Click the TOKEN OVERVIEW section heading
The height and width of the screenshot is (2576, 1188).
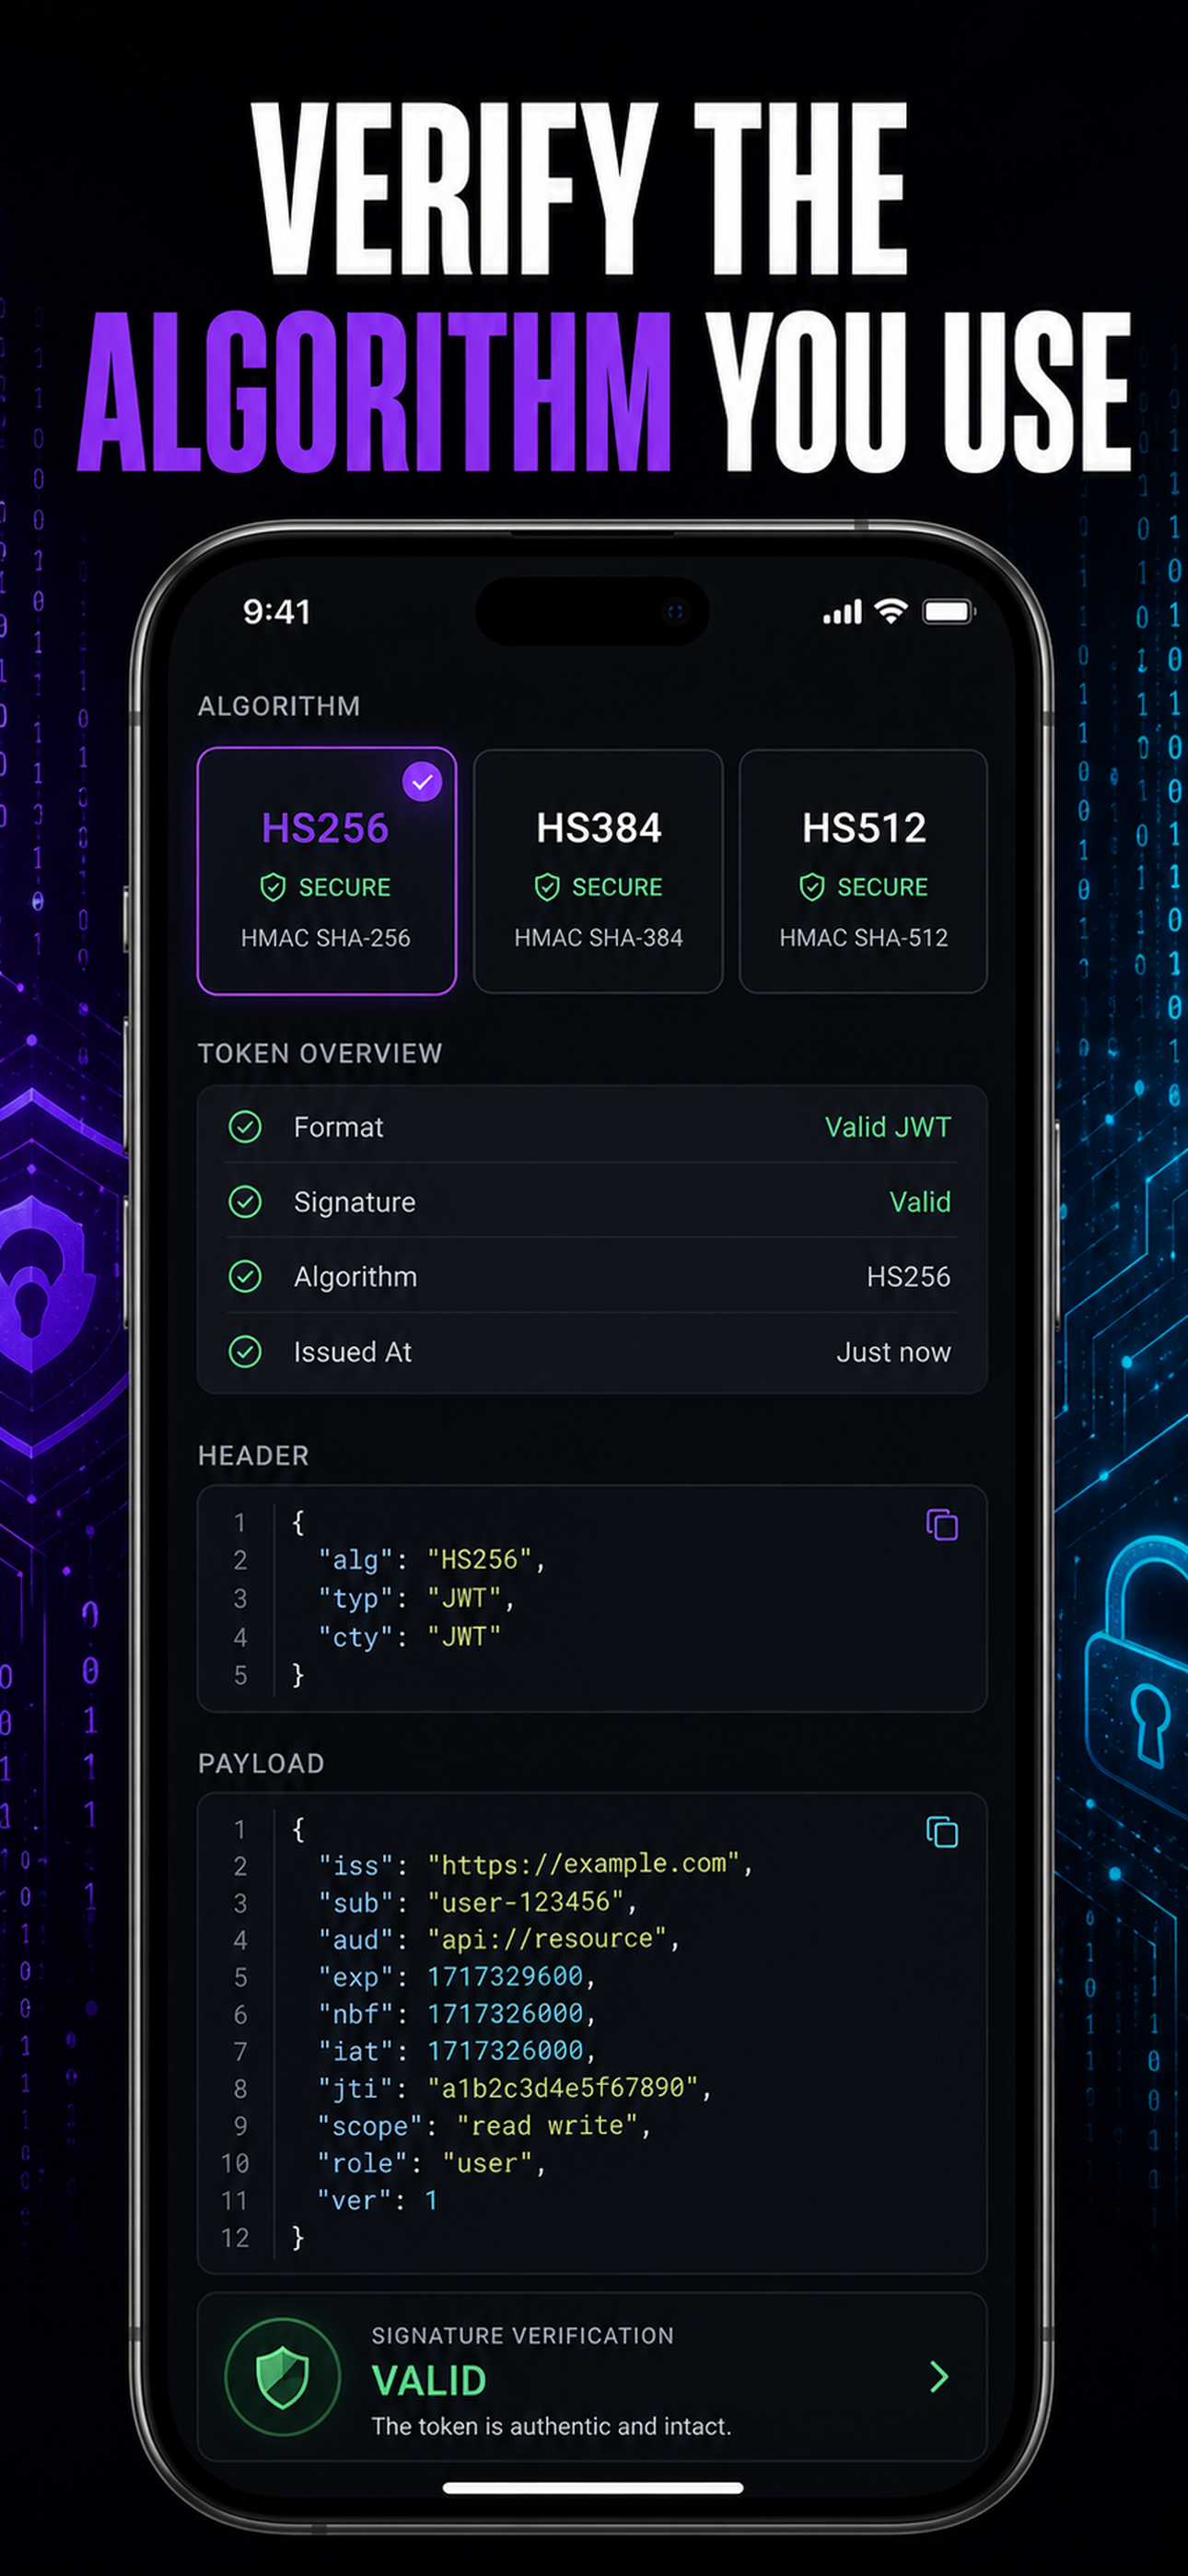pyautogui.click(x=320, y=1053)
